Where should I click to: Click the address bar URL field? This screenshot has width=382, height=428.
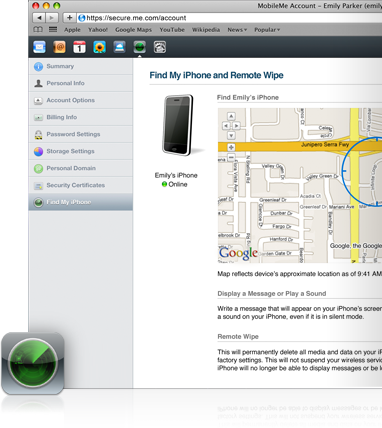[x=229, y=18]
